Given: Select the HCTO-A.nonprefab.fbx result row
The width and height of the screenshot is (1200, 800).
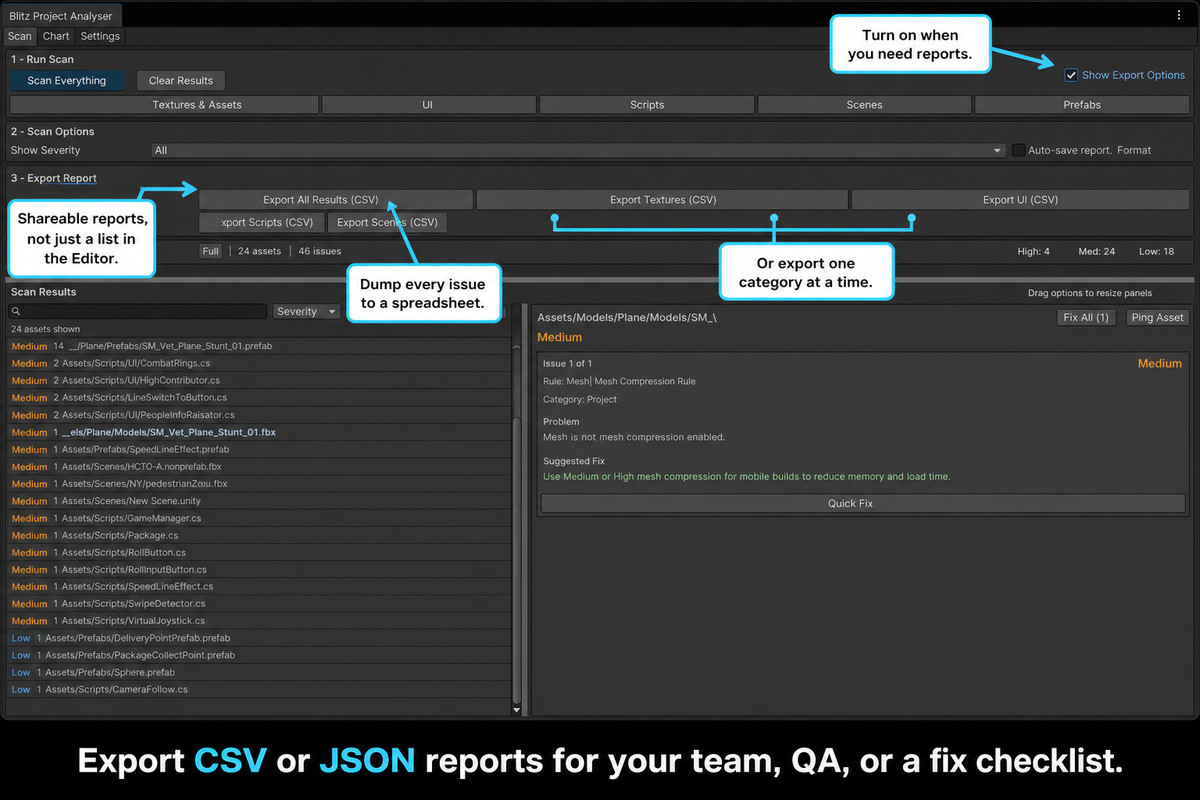Looking at the screenshot, I should (258, 466).
